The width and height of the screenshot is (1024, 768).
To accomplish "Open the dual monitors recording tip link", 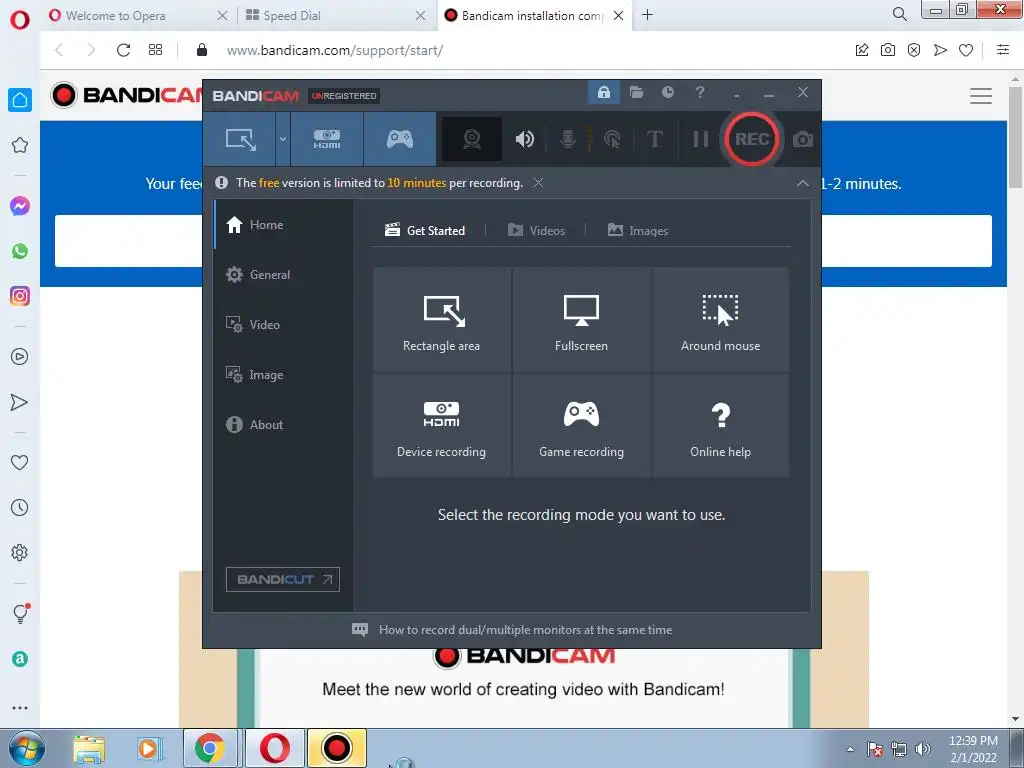I will pos(525,630).
